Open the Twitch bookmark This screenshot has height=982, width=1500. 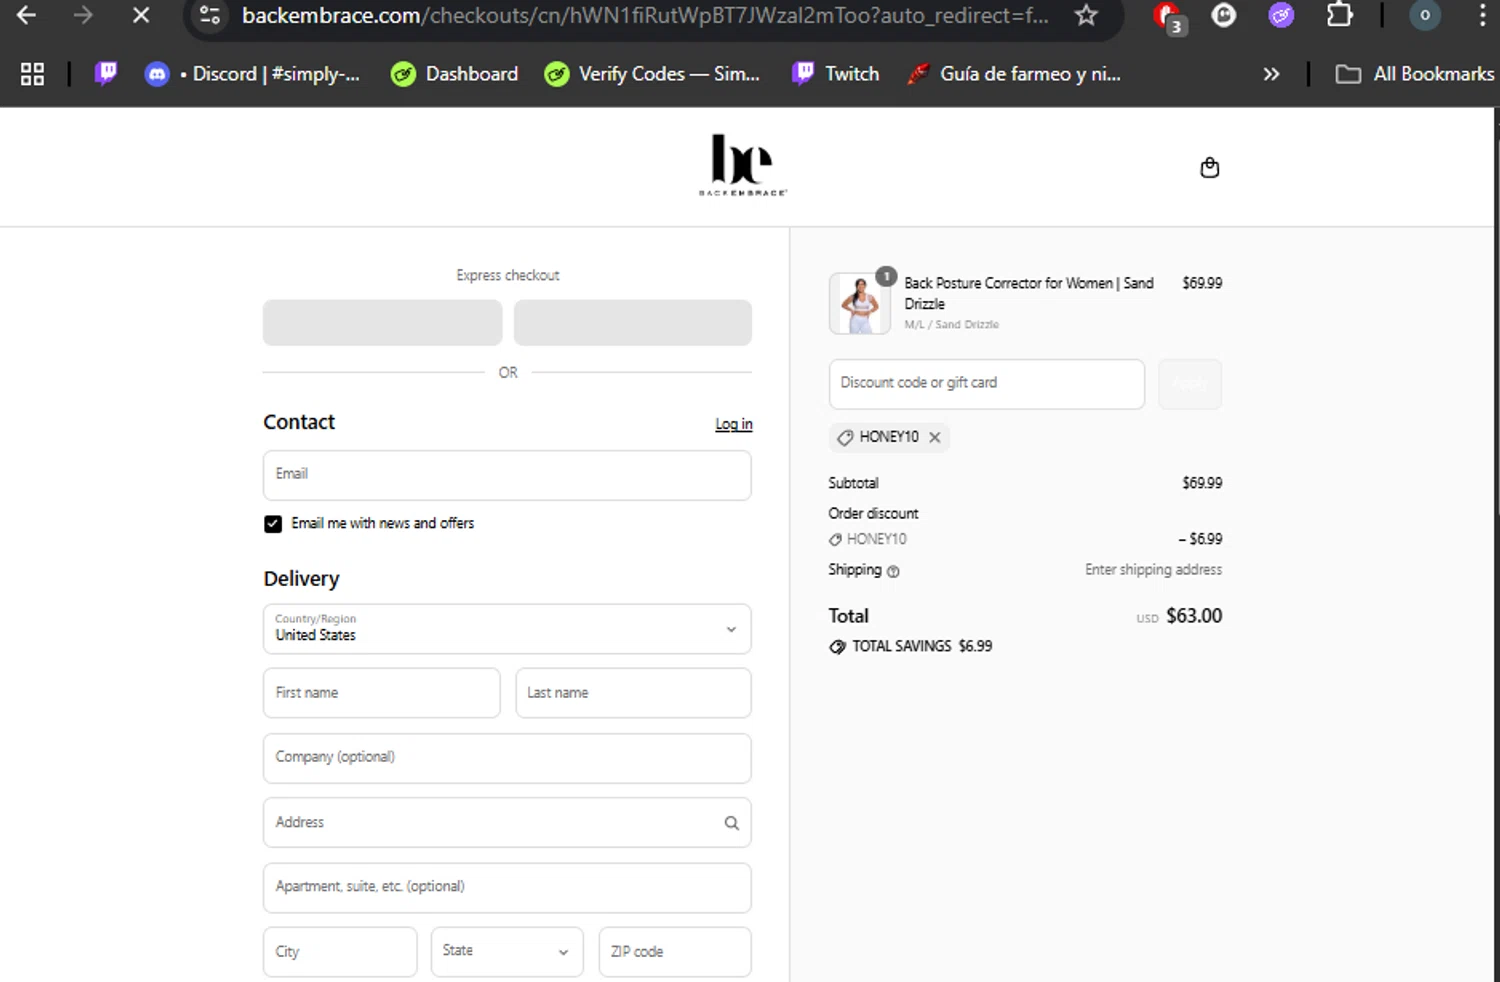pos(836,74)
